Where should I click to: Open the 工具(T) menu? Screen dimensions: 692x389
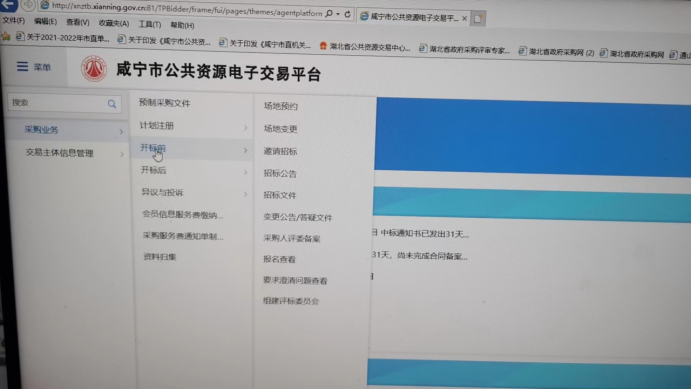coord(150,24)
